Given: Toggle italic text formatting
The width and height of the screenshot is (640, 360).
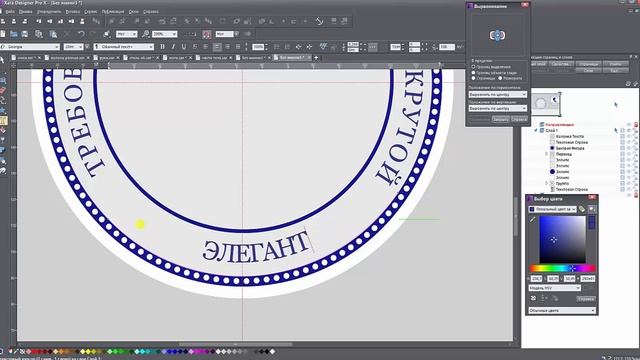Looking at the screenshot, I should click(x=173, y=47).
